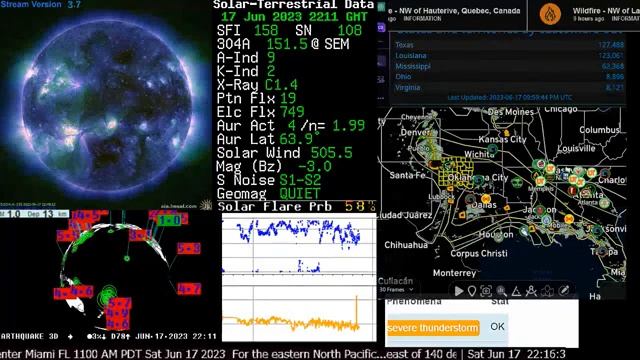
Task: Click the green sidebar icon at top
Action: [x=381, y=7]
